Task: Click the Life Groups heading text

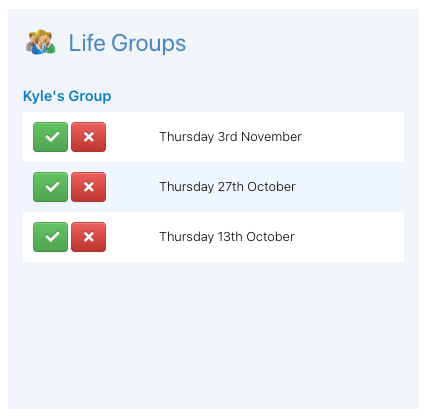Action: tap(127, 43)
